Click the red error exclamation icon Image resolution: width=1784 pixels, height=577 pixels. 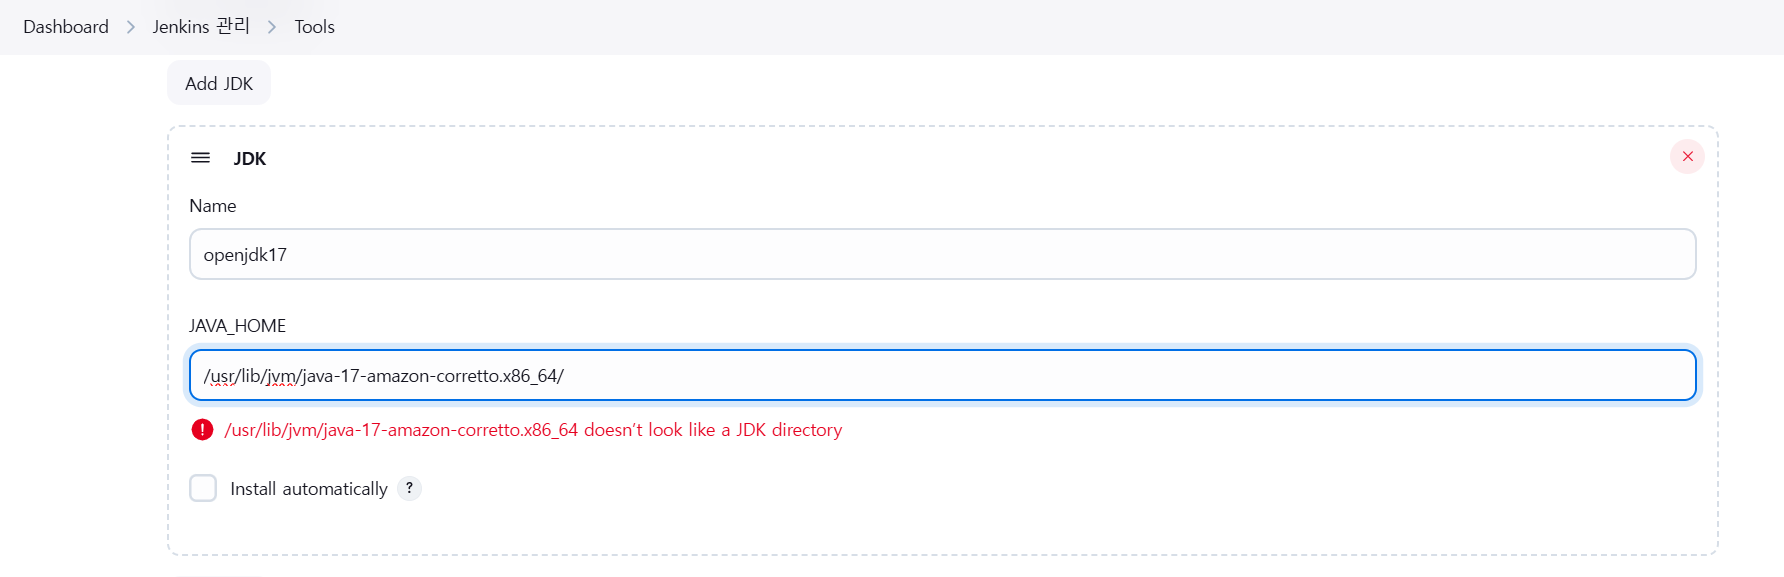pyautogui.click(x=202, y=430)
